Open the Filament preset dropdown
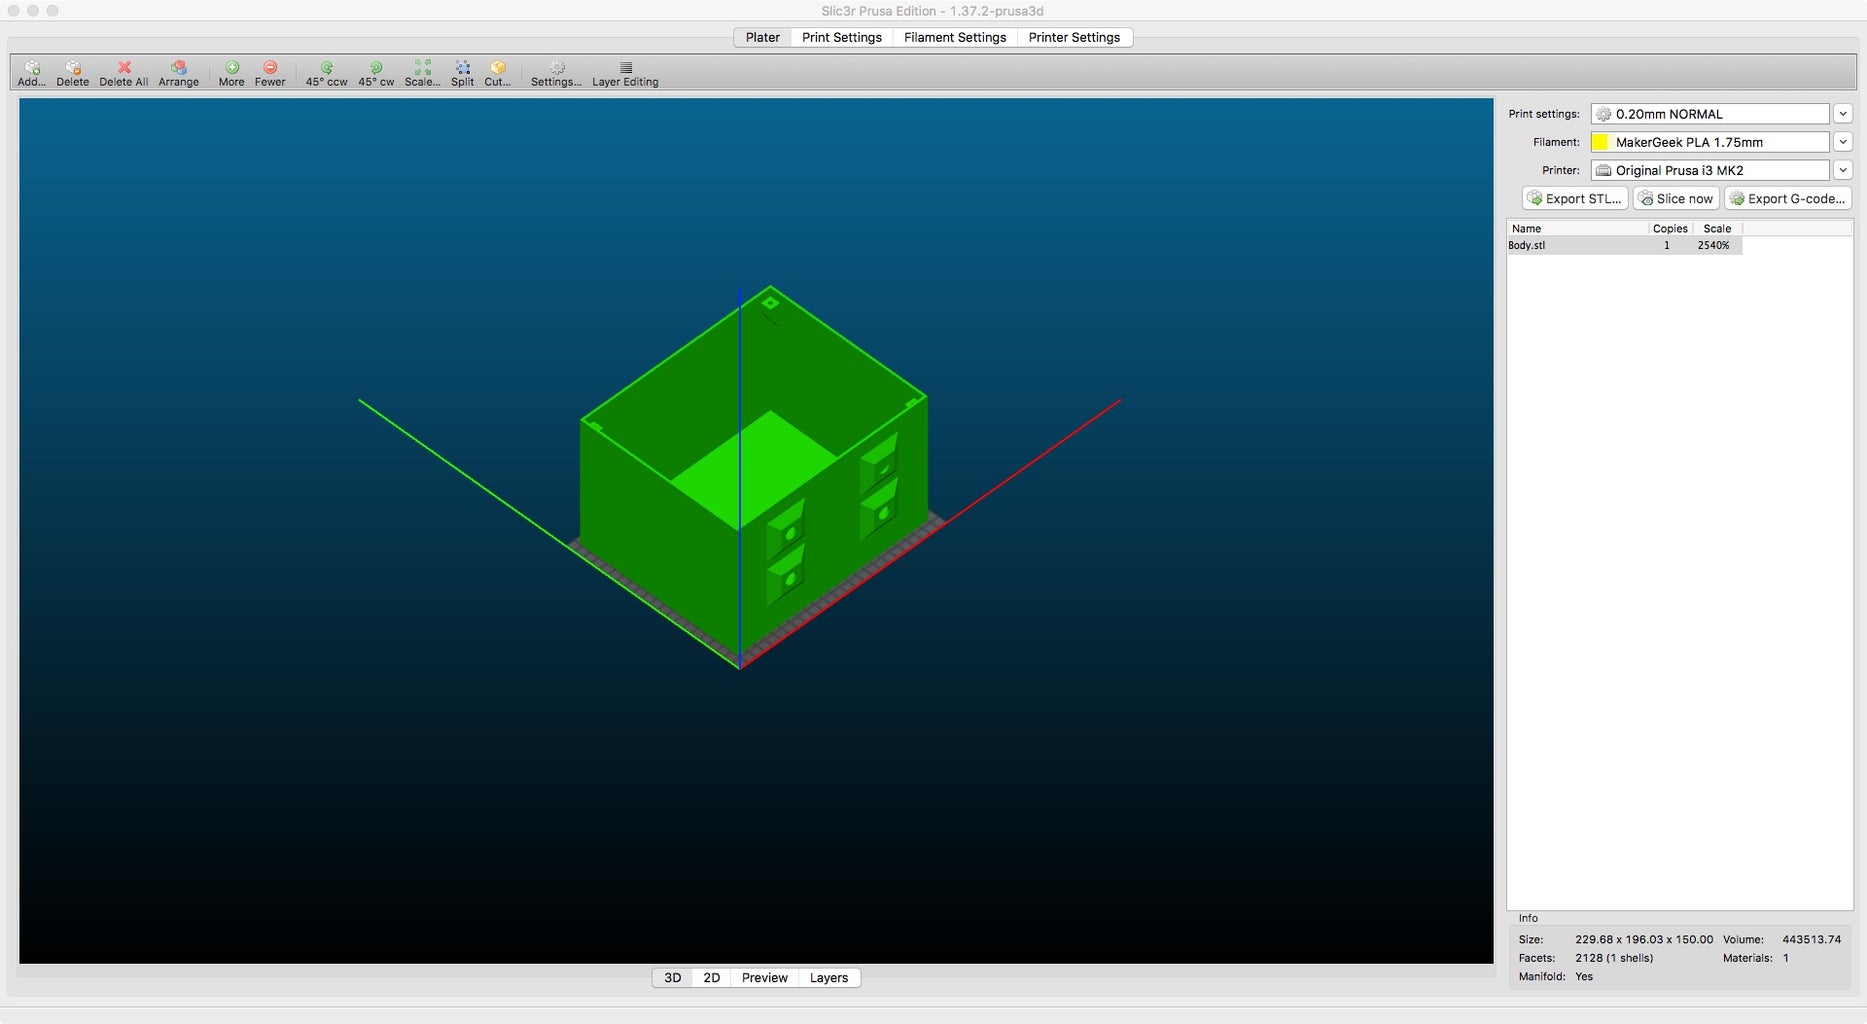This screenshot has height=1024, width=1867. point(1710,142)
